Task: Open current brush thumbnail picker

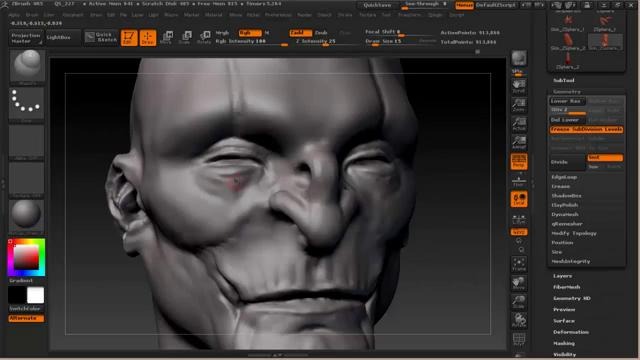Action: click(27, 67)
